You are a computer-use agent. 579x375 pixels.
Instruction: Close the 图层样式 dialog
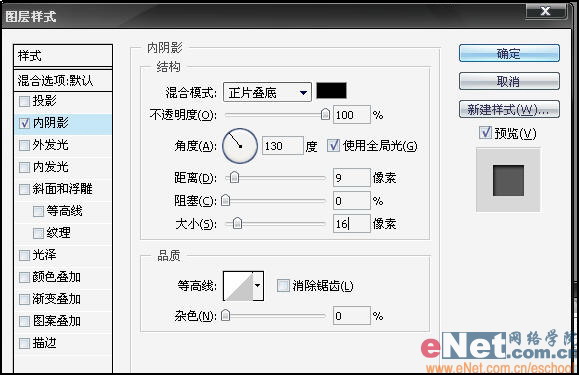click(x=545, y=11)
